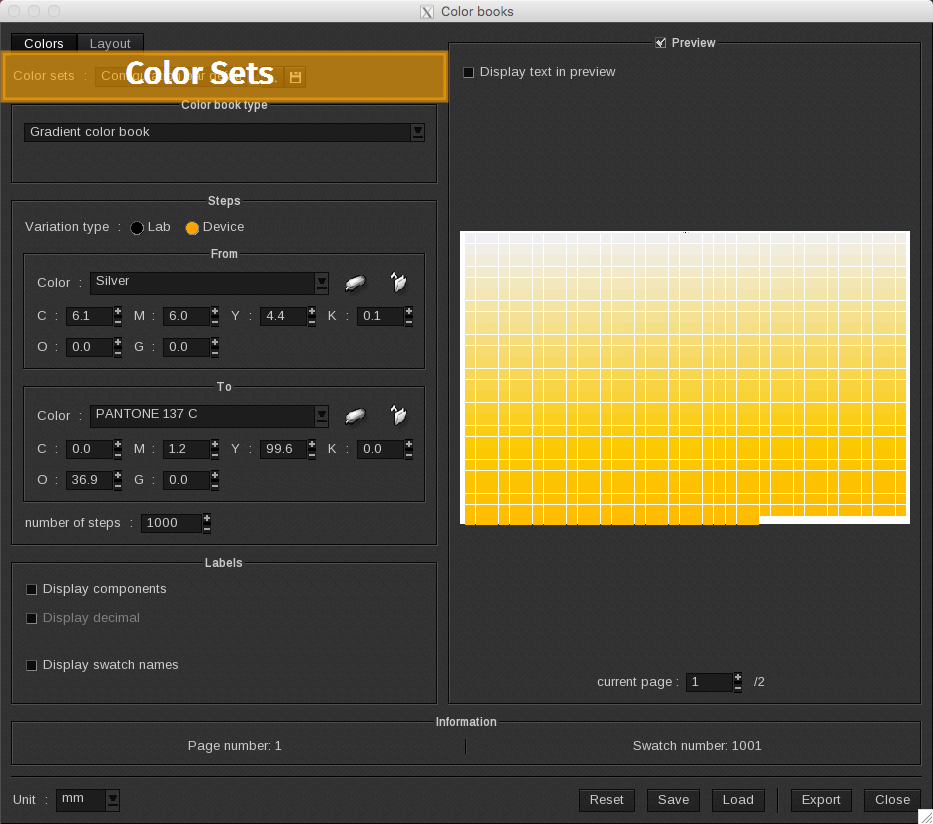Click the save icon beside Color sets
933x824 pixels.
(x=295, y=77)
